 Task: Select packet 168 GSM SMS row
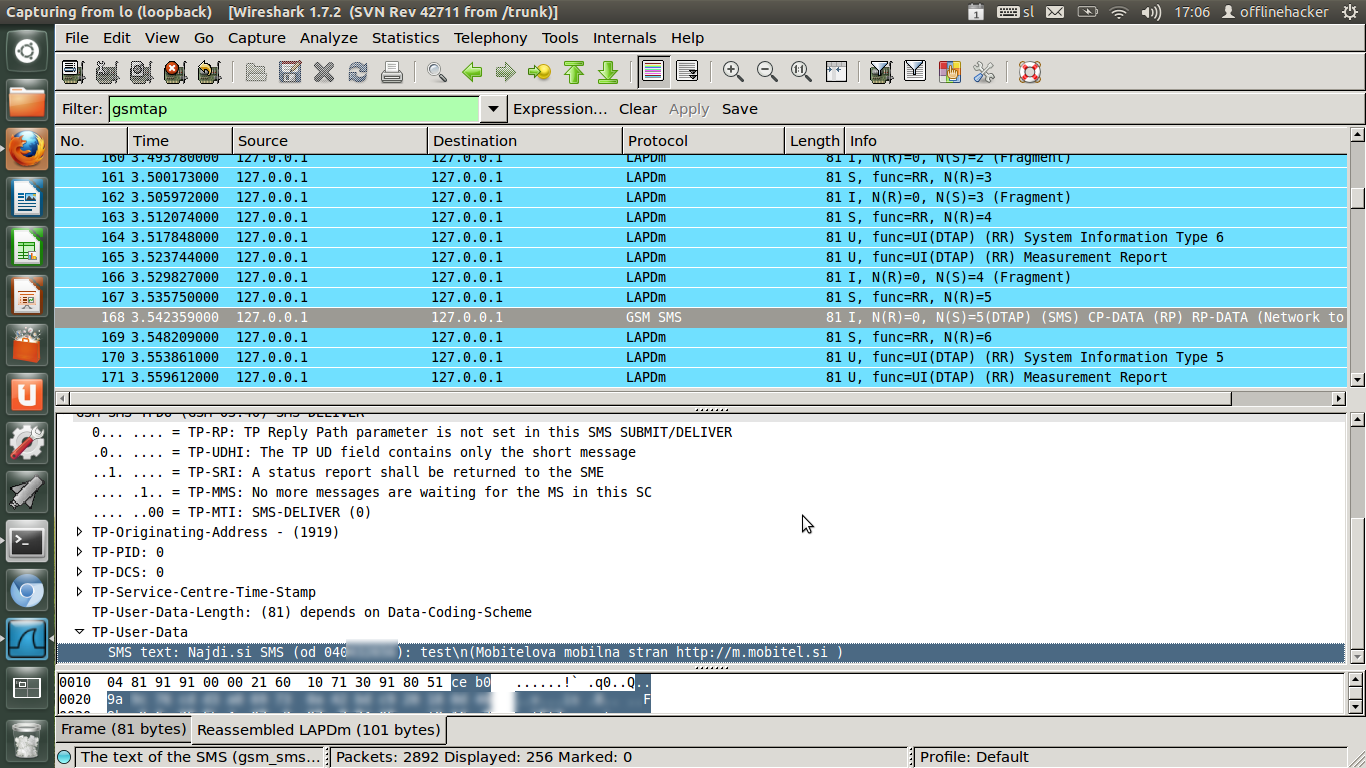(701, 317)
